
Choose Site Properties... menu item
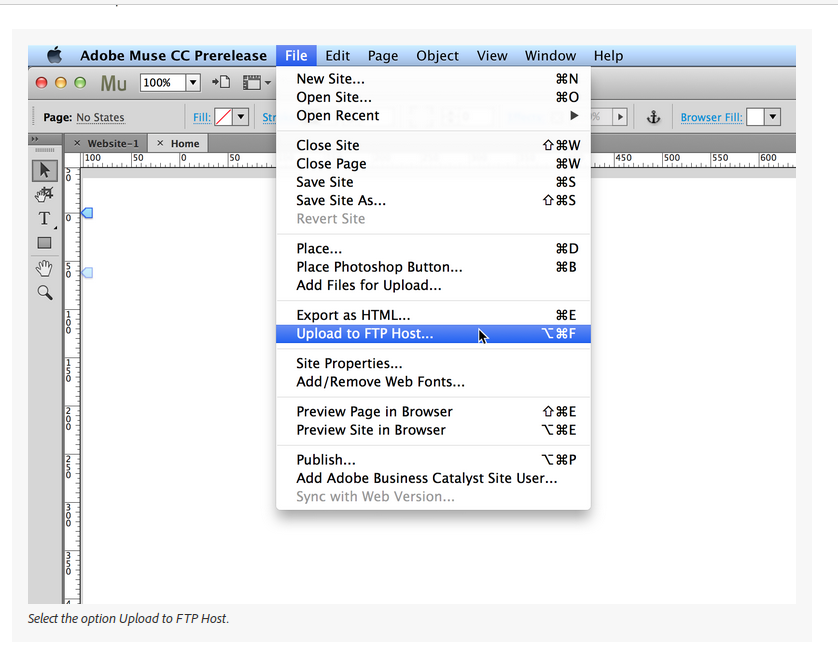click(433, 363)
